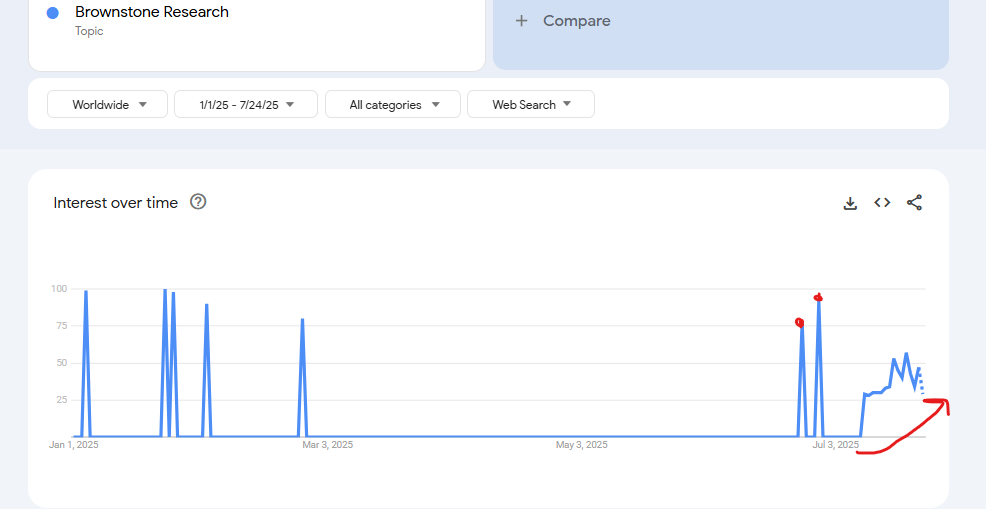Screen dimensions: 986x509
Task: Download the interest over time CSV
Action: 850,203
